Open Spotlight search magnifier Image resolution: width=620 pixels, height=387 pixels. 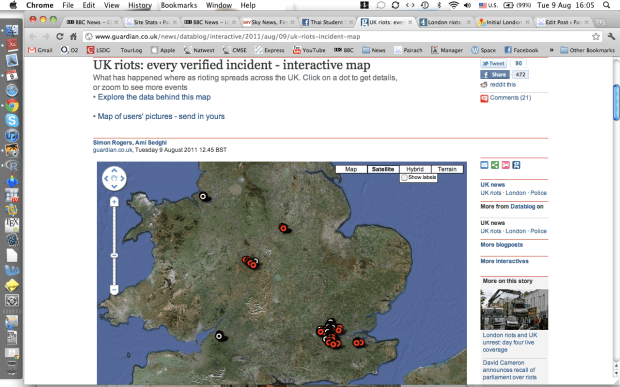(606, 5)
